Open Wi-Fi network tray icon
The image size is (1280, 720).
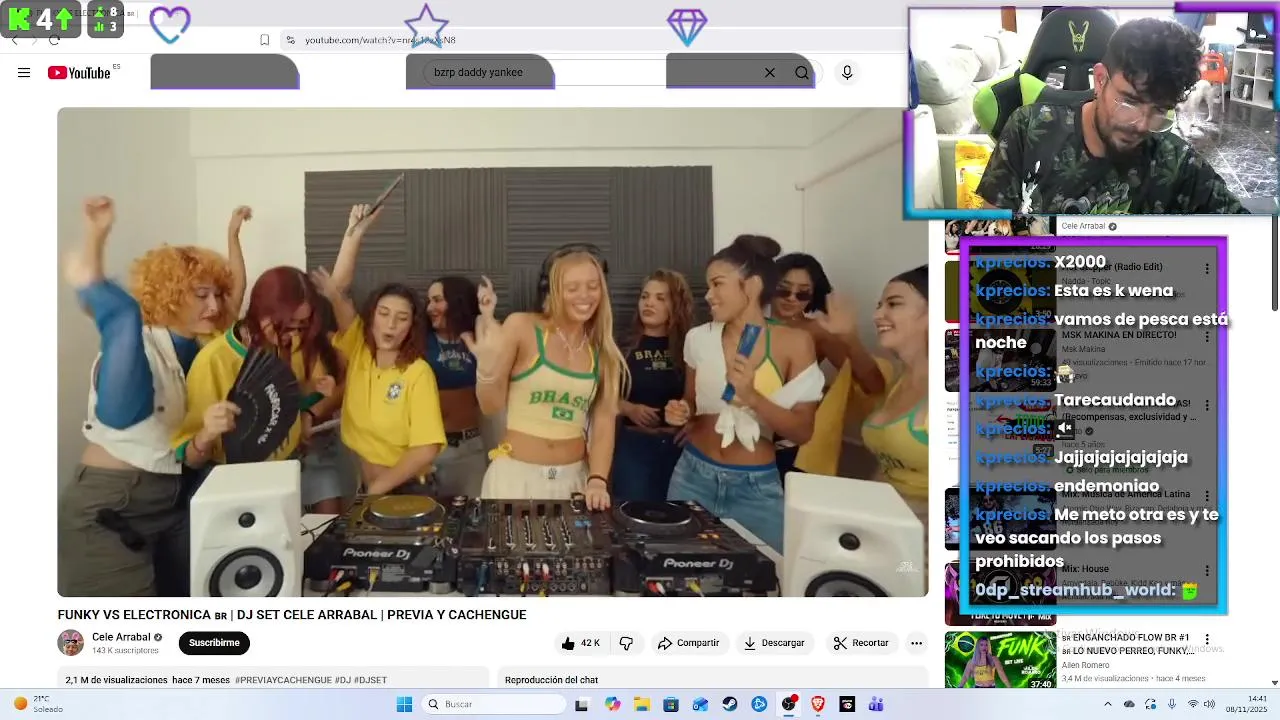coord(1192,704)
